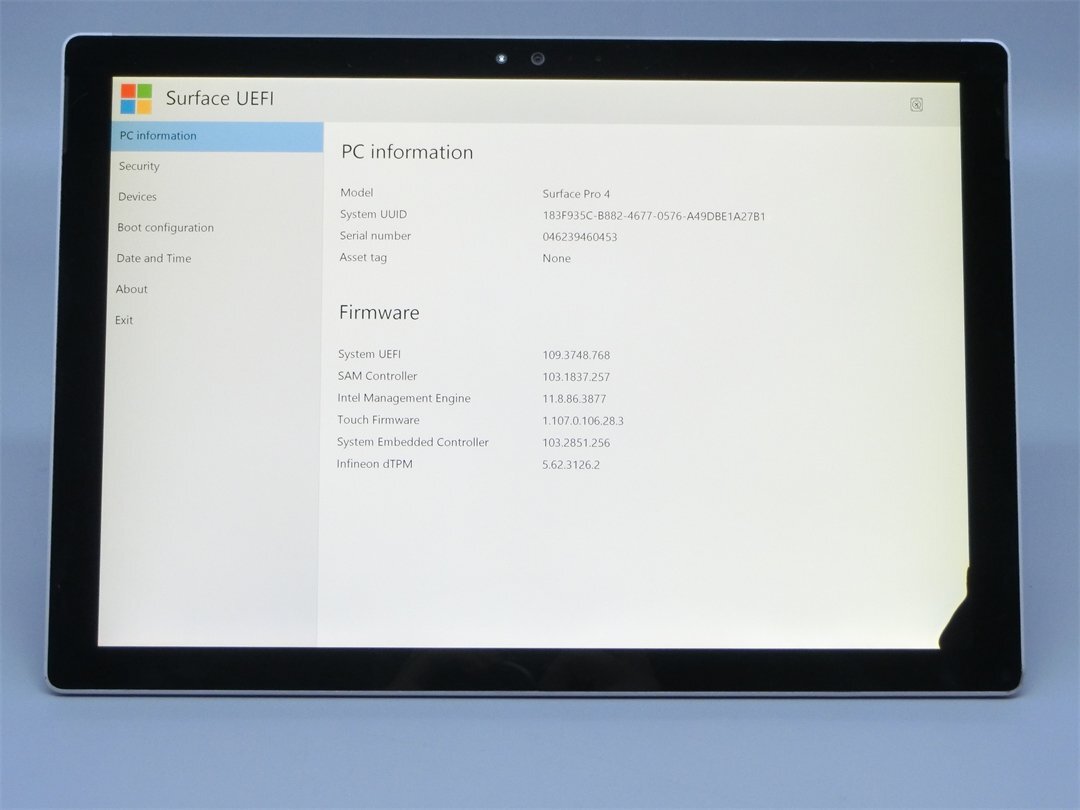
Task: Select version 11.8.86.3877
Action: tap(574, 399)
